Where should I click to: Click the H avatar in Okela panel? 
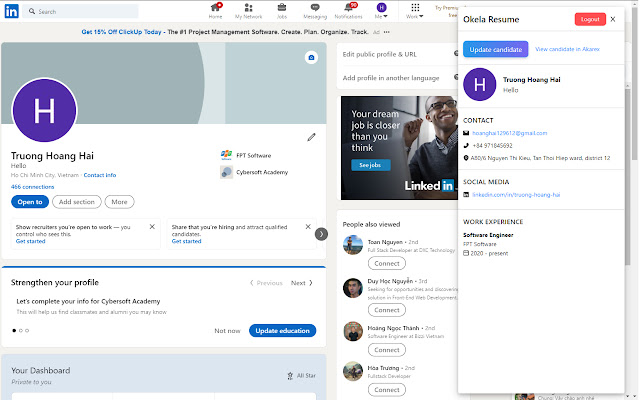(x=480, y=84)
